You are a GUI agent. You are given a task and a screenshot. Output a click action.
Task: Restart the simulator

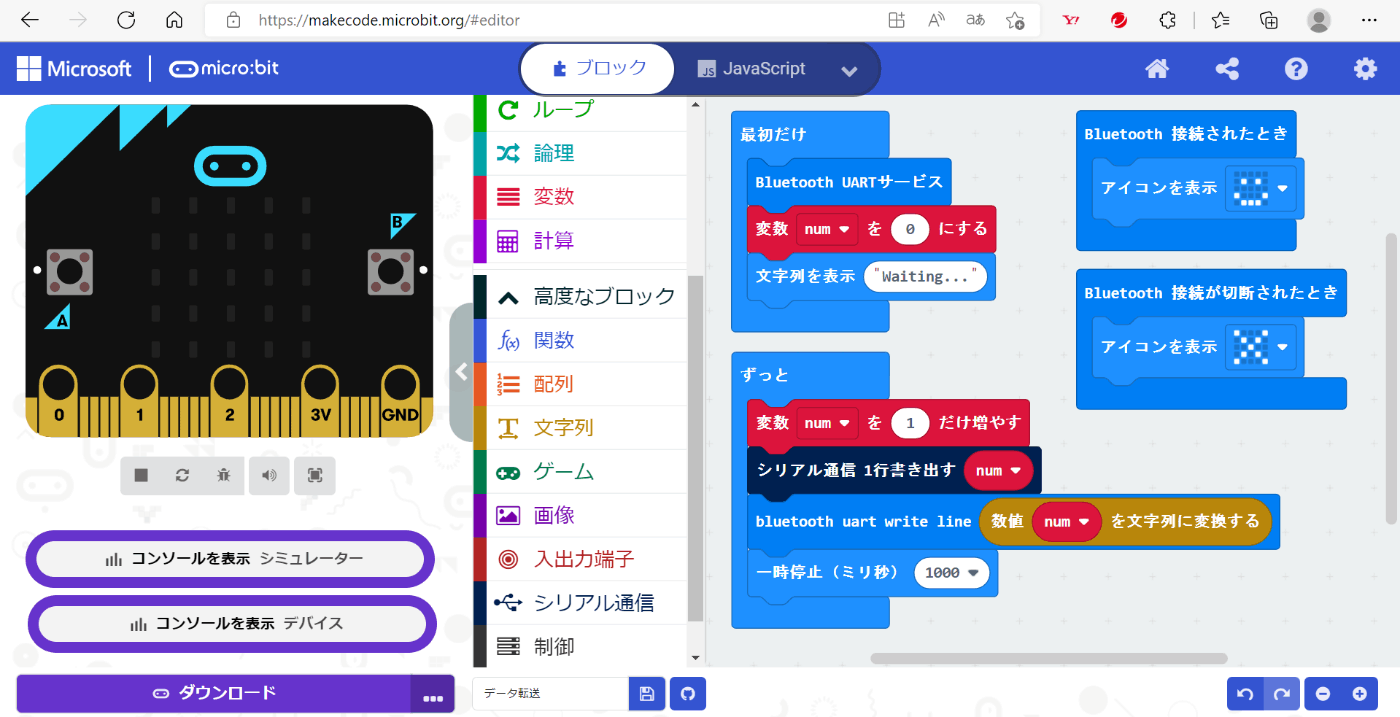[182, 475]
